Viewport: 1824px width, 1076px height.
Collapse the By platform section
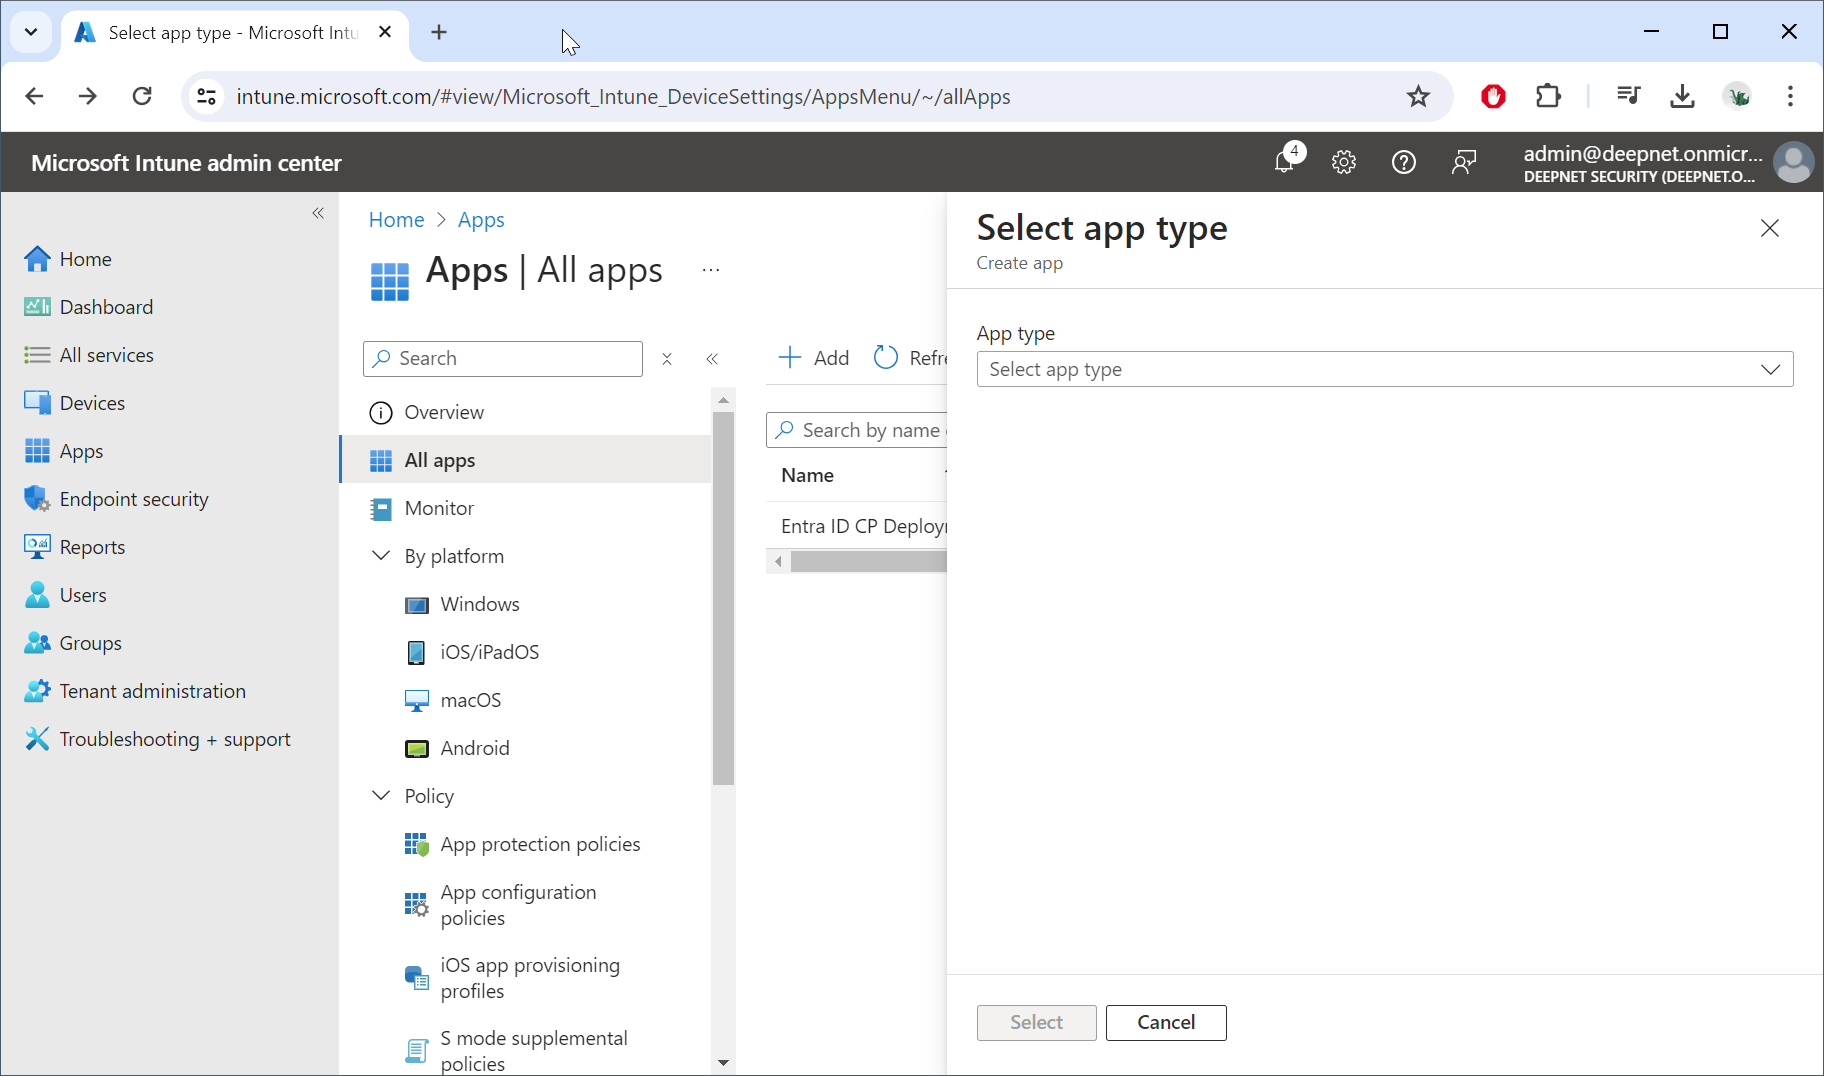point(381,556)
